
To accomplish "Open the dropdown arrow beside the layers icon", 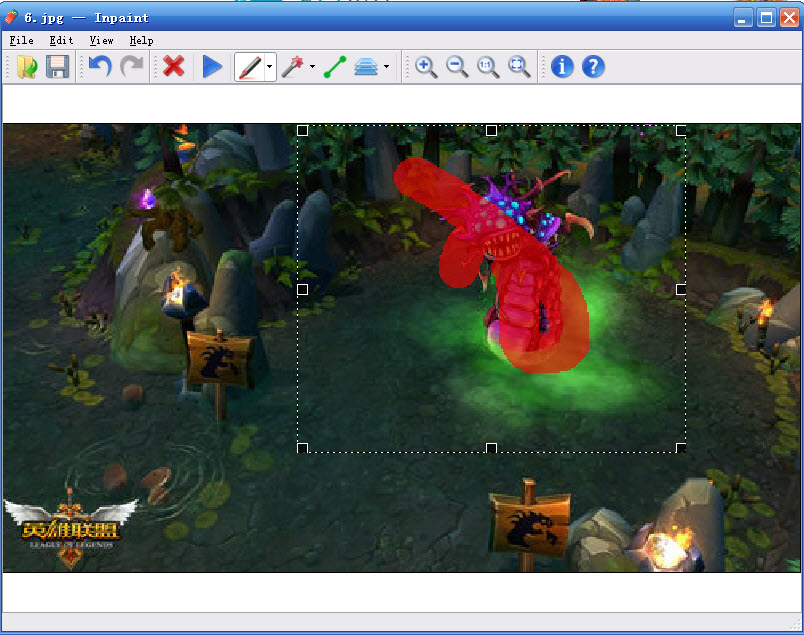I will (386, 67).
